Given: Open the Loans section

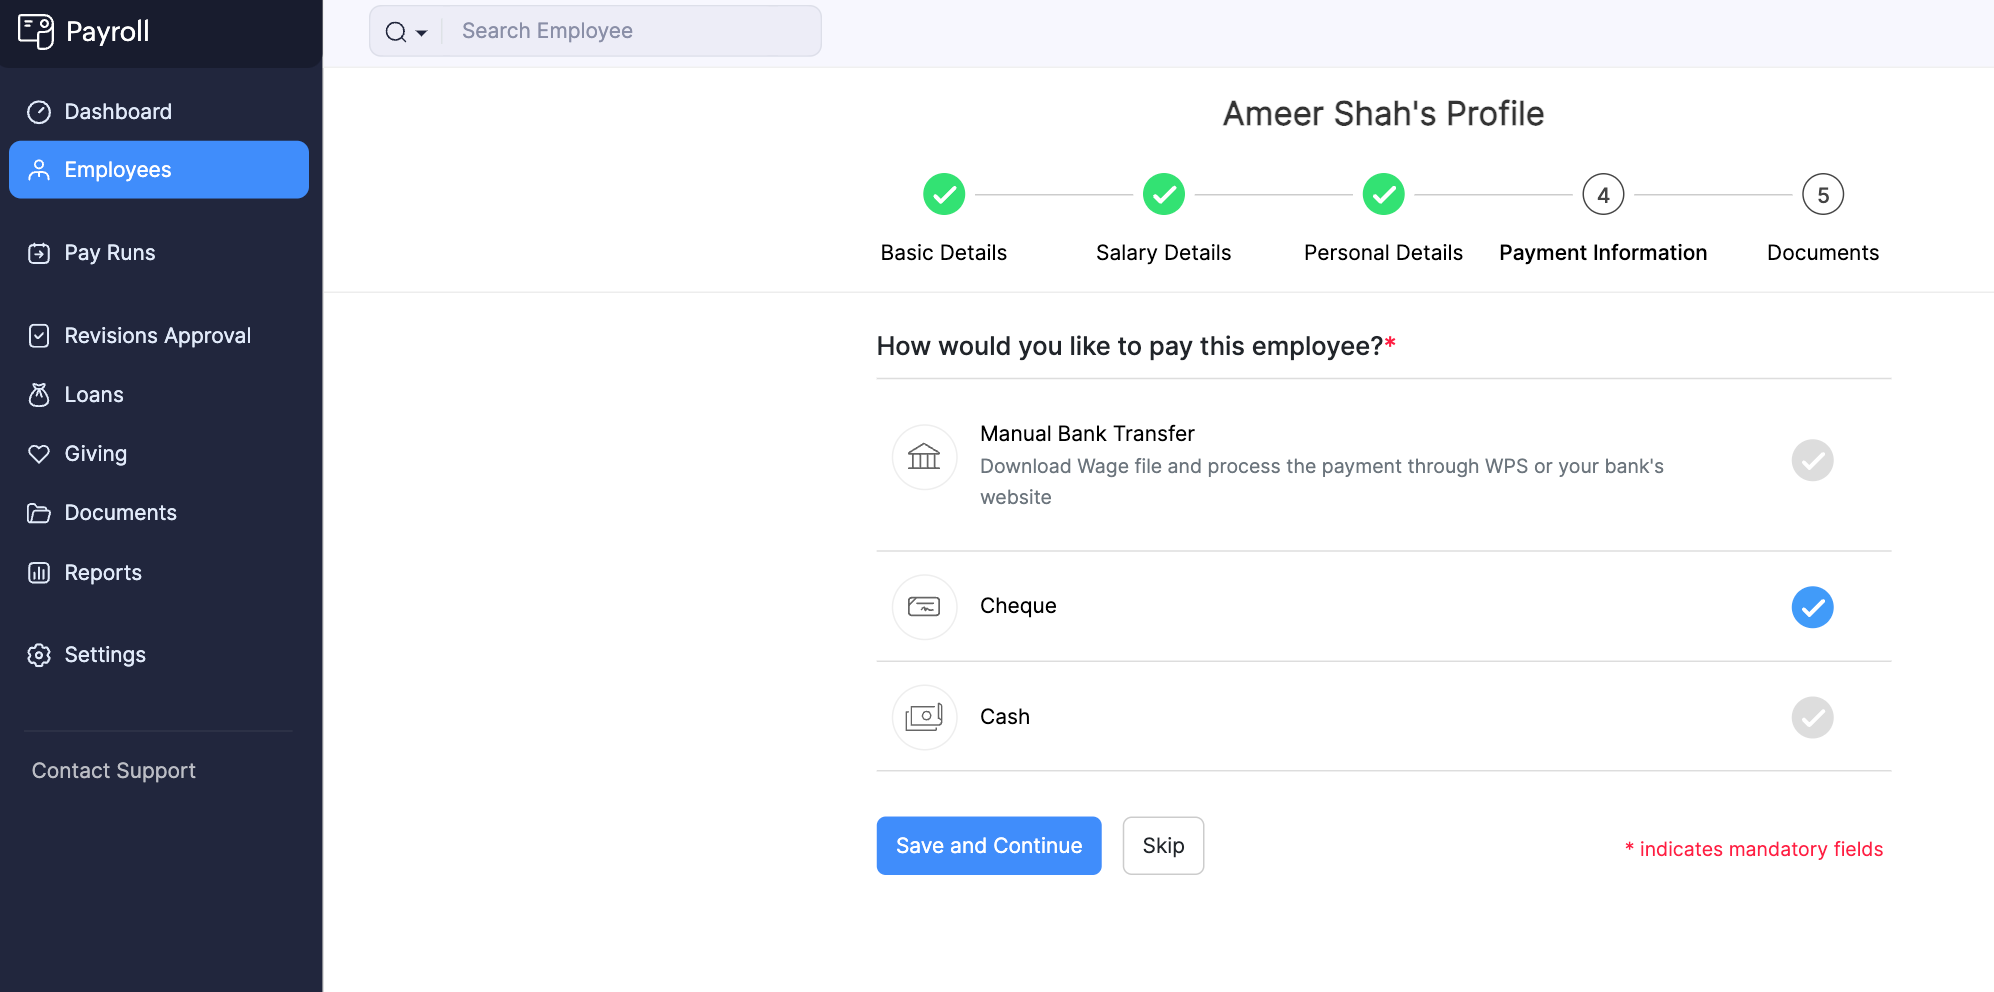Looking at the screenshot, I should [x=93, y=394].
